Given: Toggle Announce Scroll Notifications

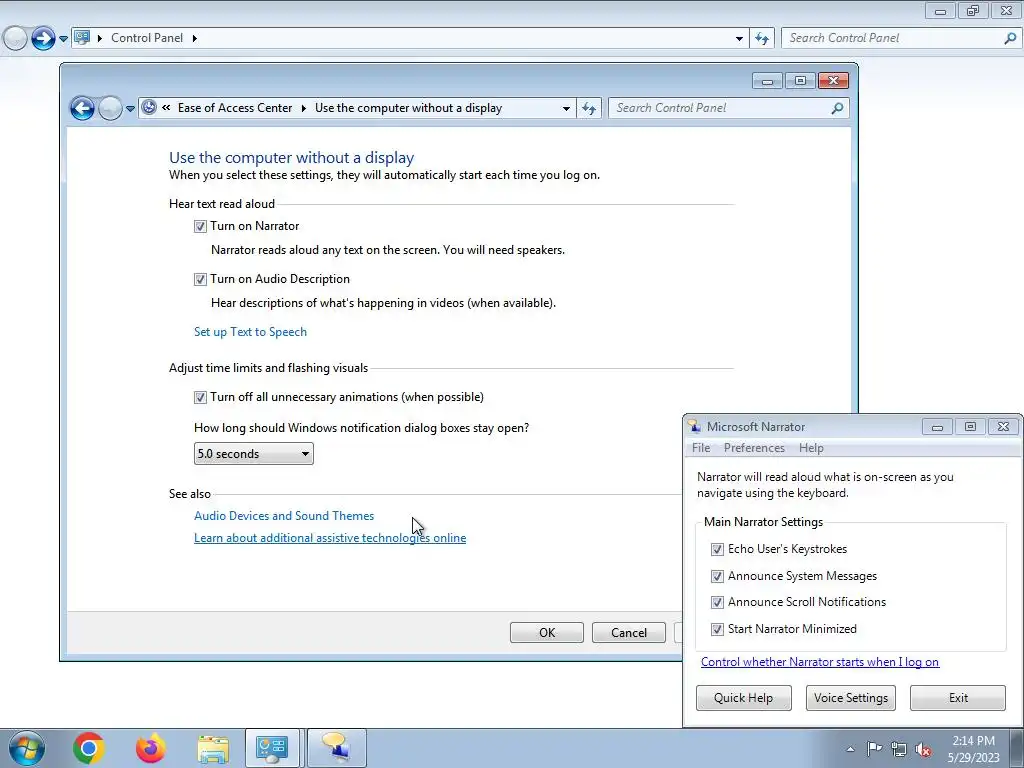Looking at the screenshot, I should [x=717, y=602].
